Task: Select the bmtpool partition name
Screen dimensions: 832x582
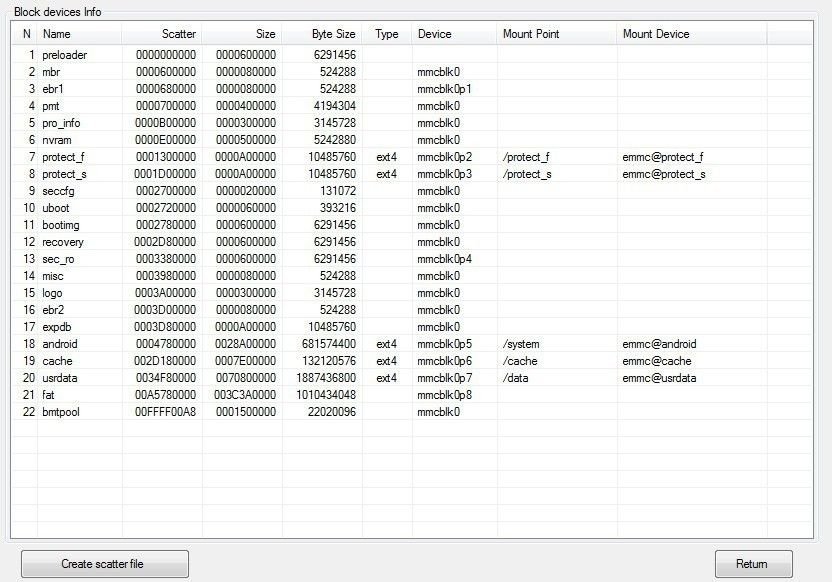Action: coord(61,412)
